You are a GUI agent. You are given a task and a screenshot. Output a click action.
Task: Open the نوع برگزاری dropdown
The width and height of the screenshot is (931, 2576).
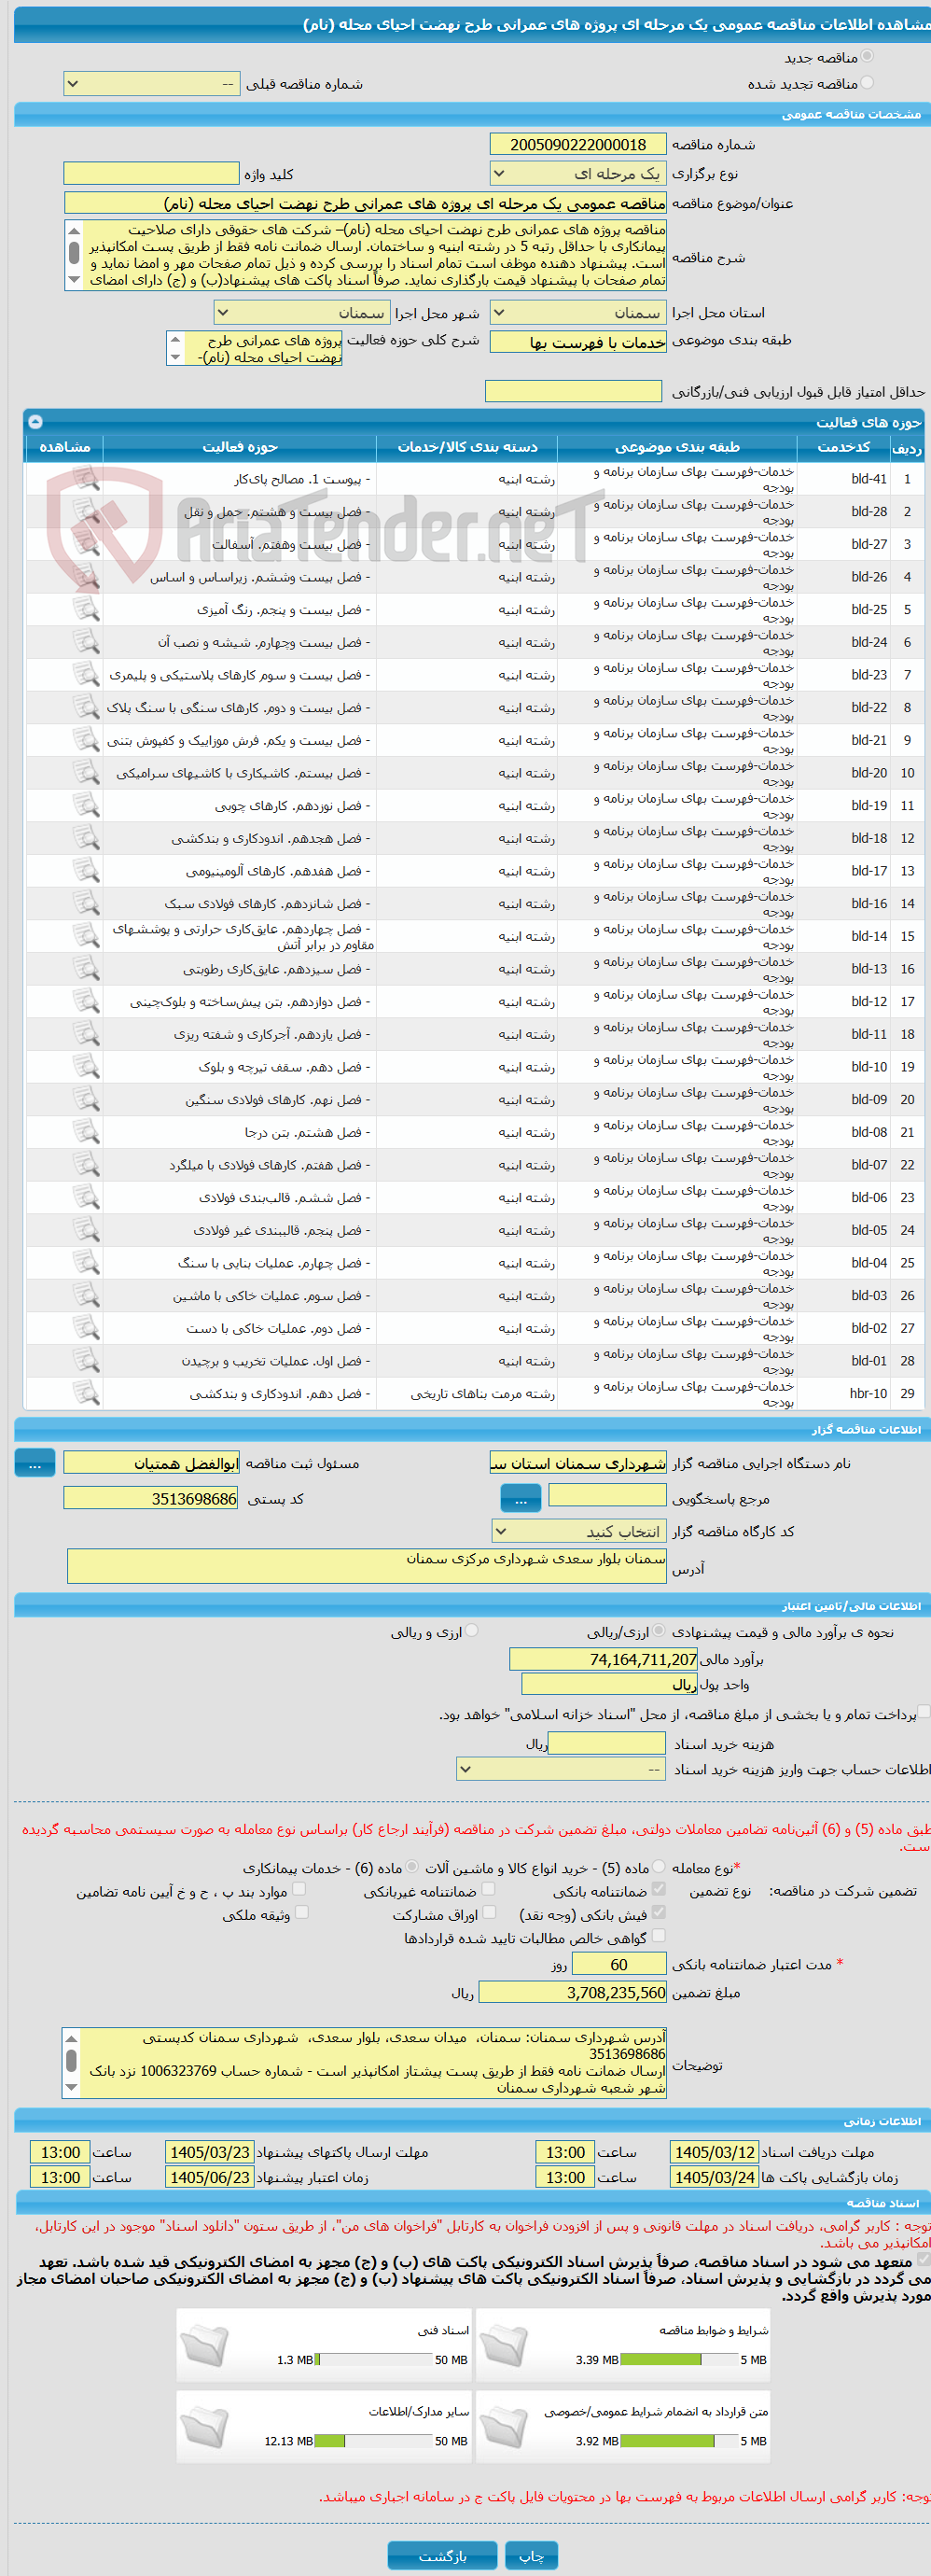[x=578, y=174]
